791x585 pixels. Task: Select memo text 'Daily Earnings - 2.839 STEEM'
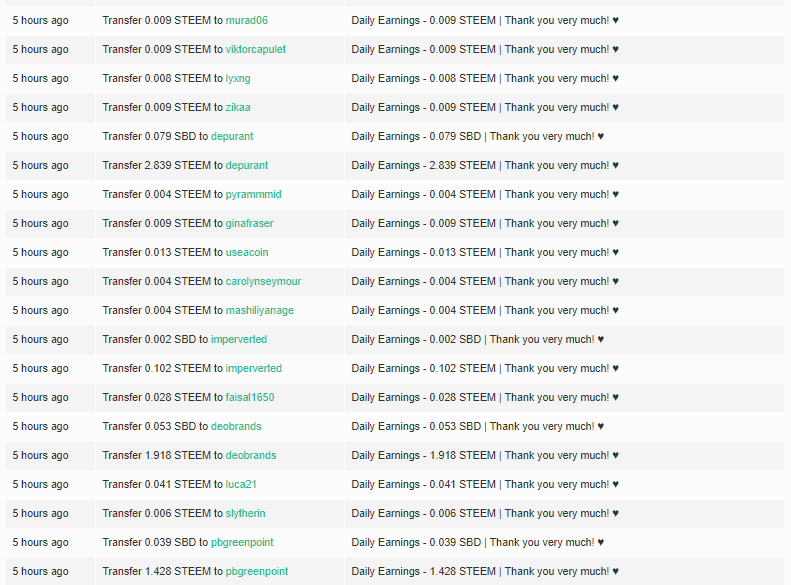(424, 165)
